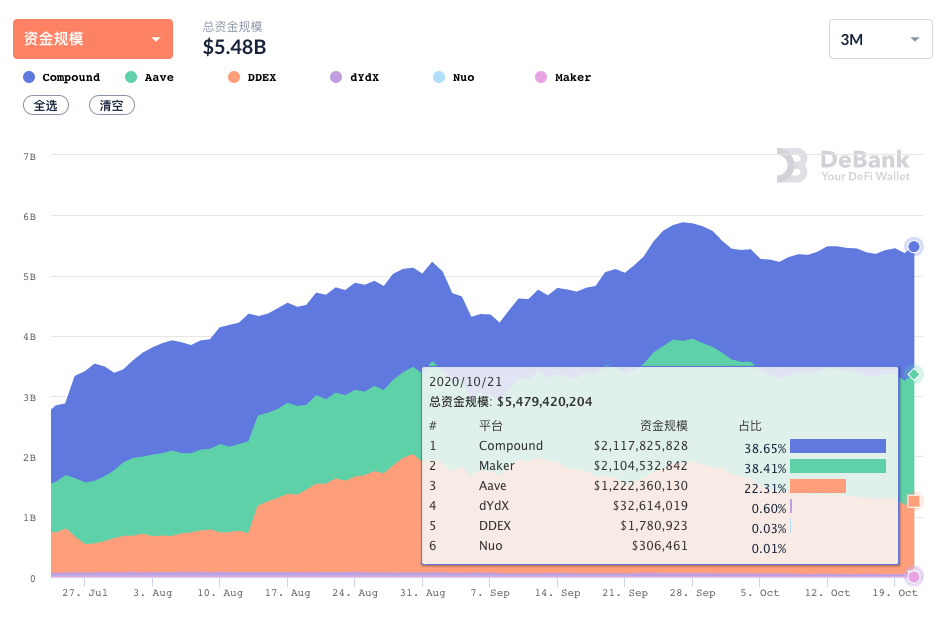This screenshot has height=619, width=945.
Task: Click the pink circle marker at chart bottom
Action: pyautogui.click(x=914, y=577)
